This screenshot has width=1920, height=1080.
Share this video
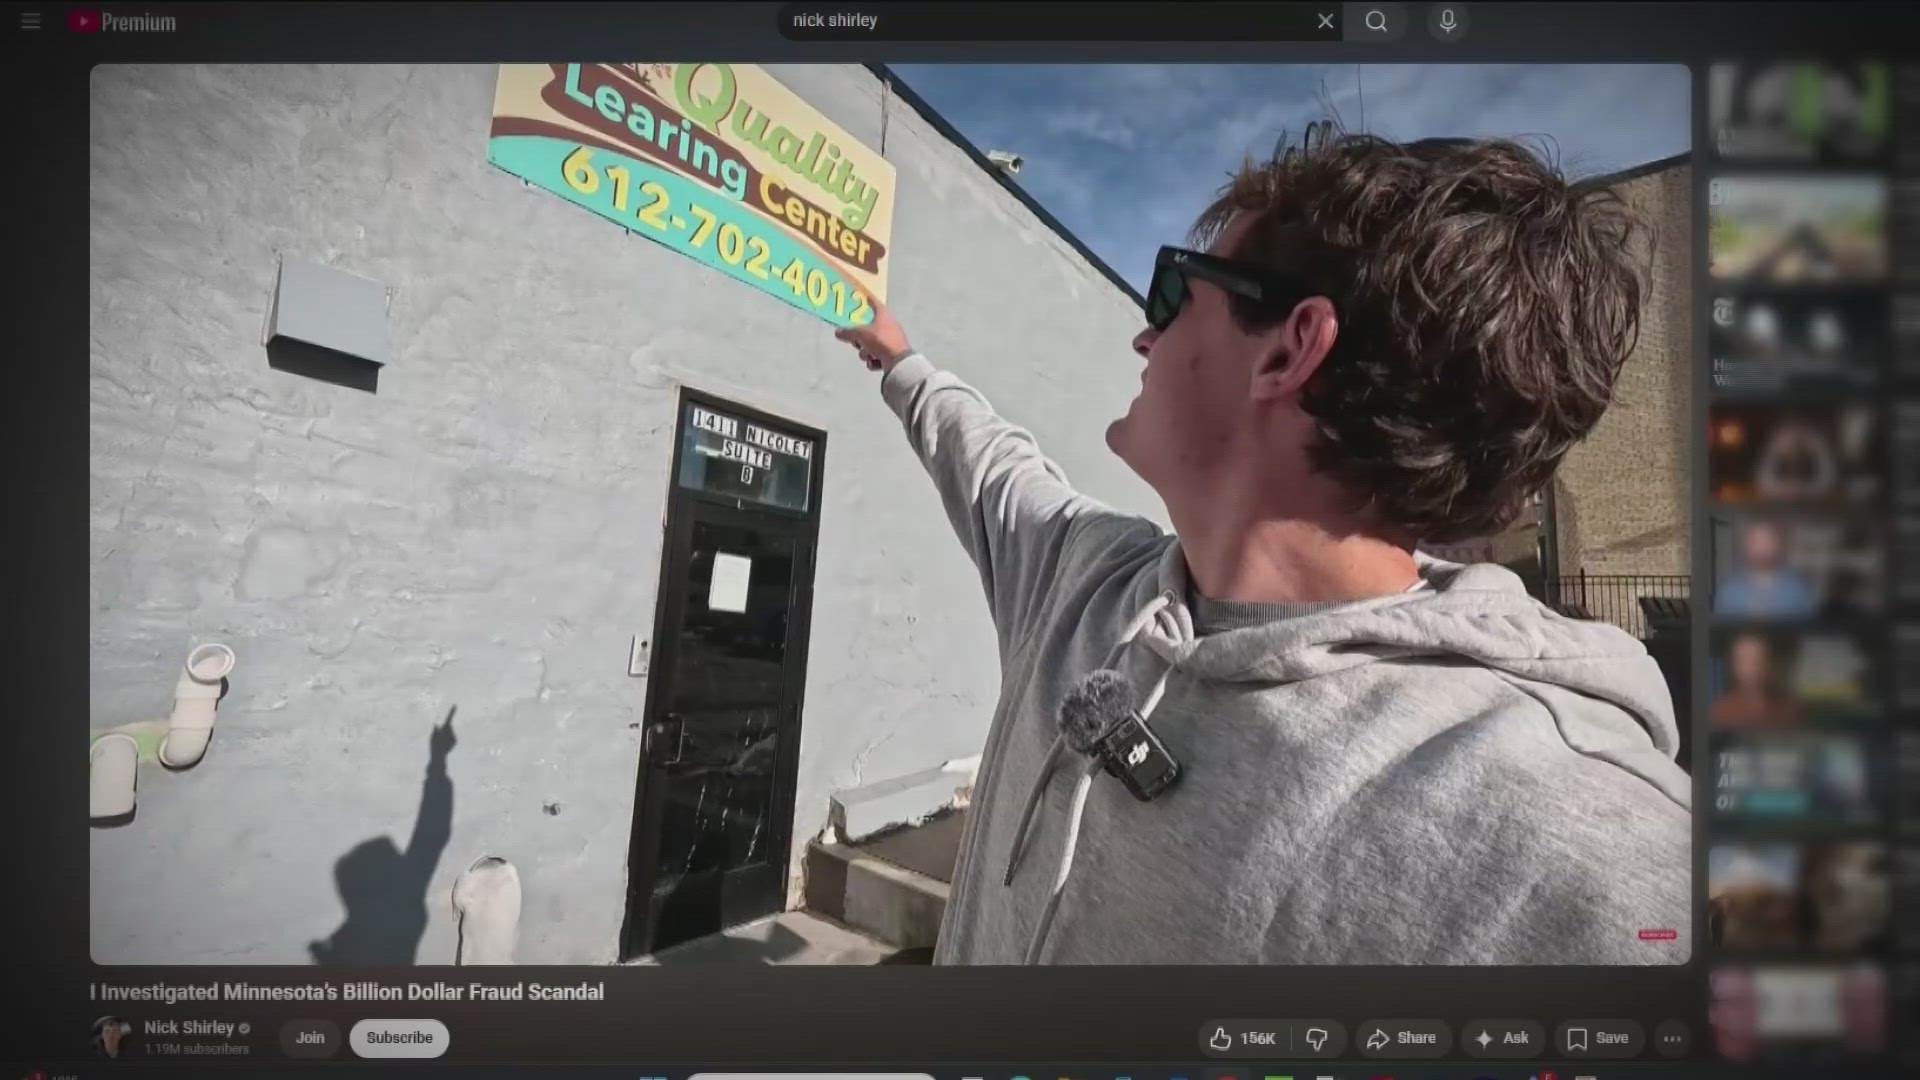tap(1401, 1038)
